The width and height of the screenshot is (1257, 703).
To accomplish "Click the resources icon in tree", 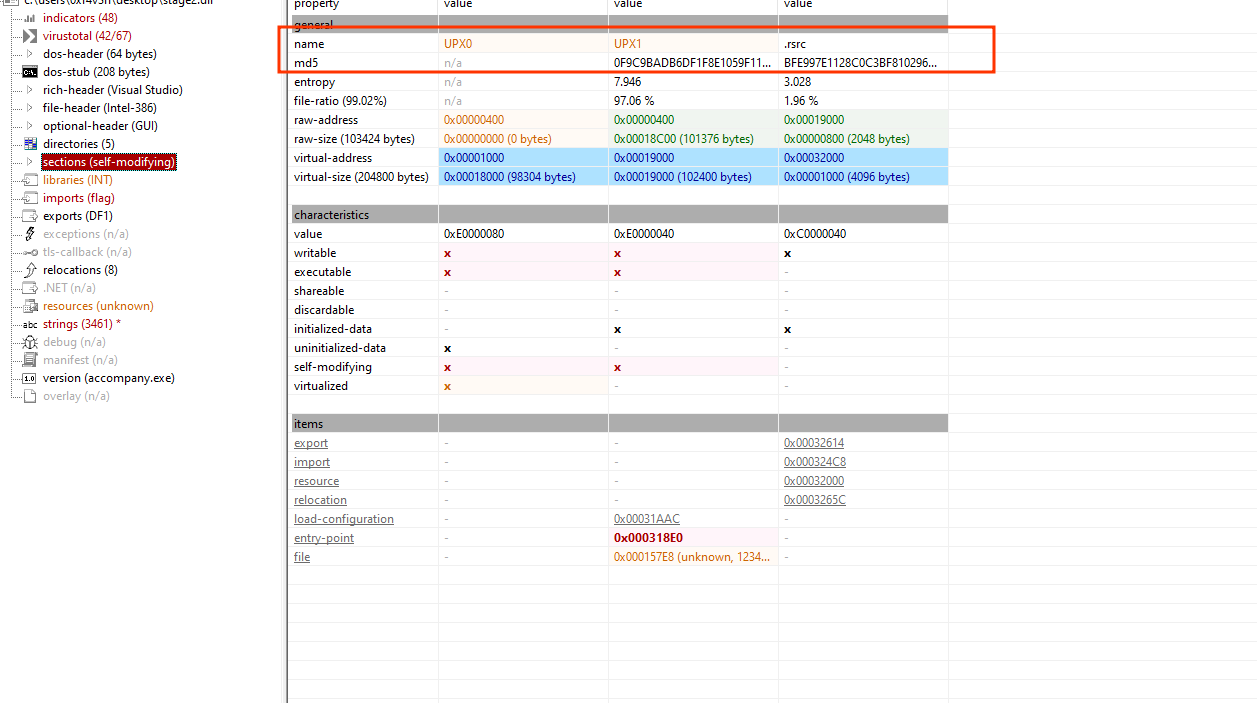I will click(30, 306).
